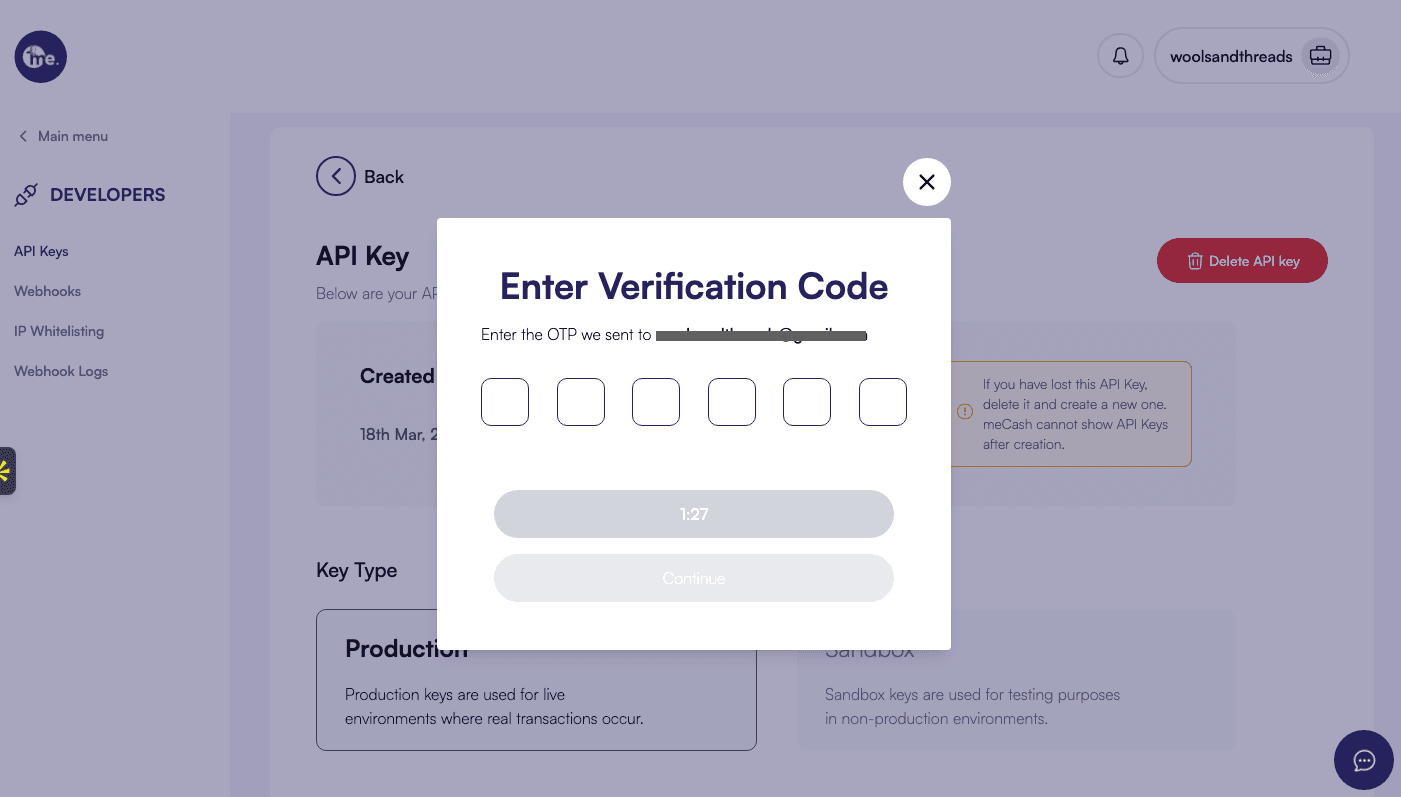This screenshot has width=1401, height=797.
Task: Select the first OTP digit box
Action: click(x=505, y=402)
